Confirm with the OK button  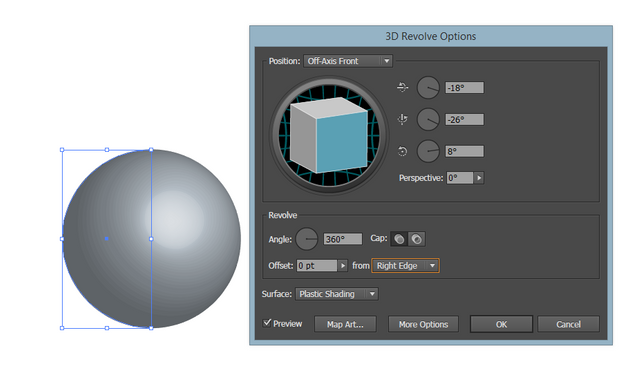501,324
